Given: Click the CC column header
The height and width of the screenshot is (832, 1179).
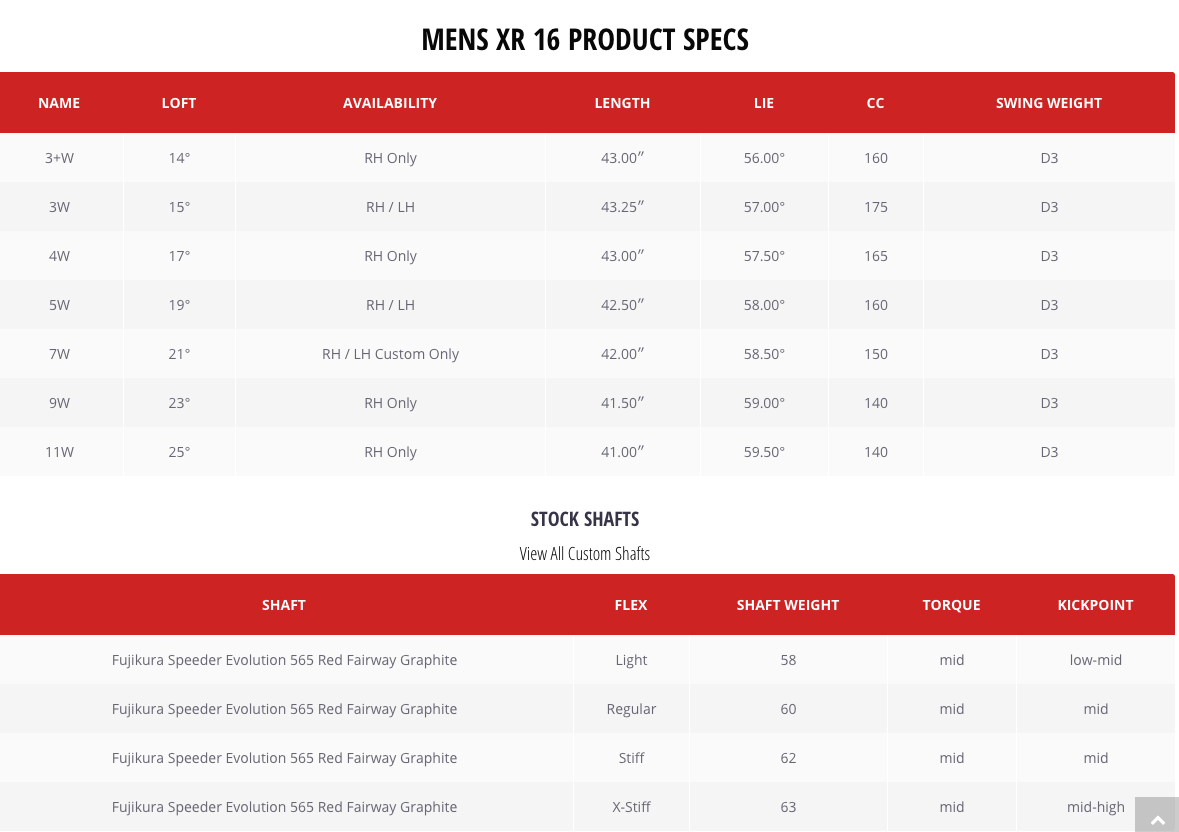Looking at the screenshot, I should point(875,103).
